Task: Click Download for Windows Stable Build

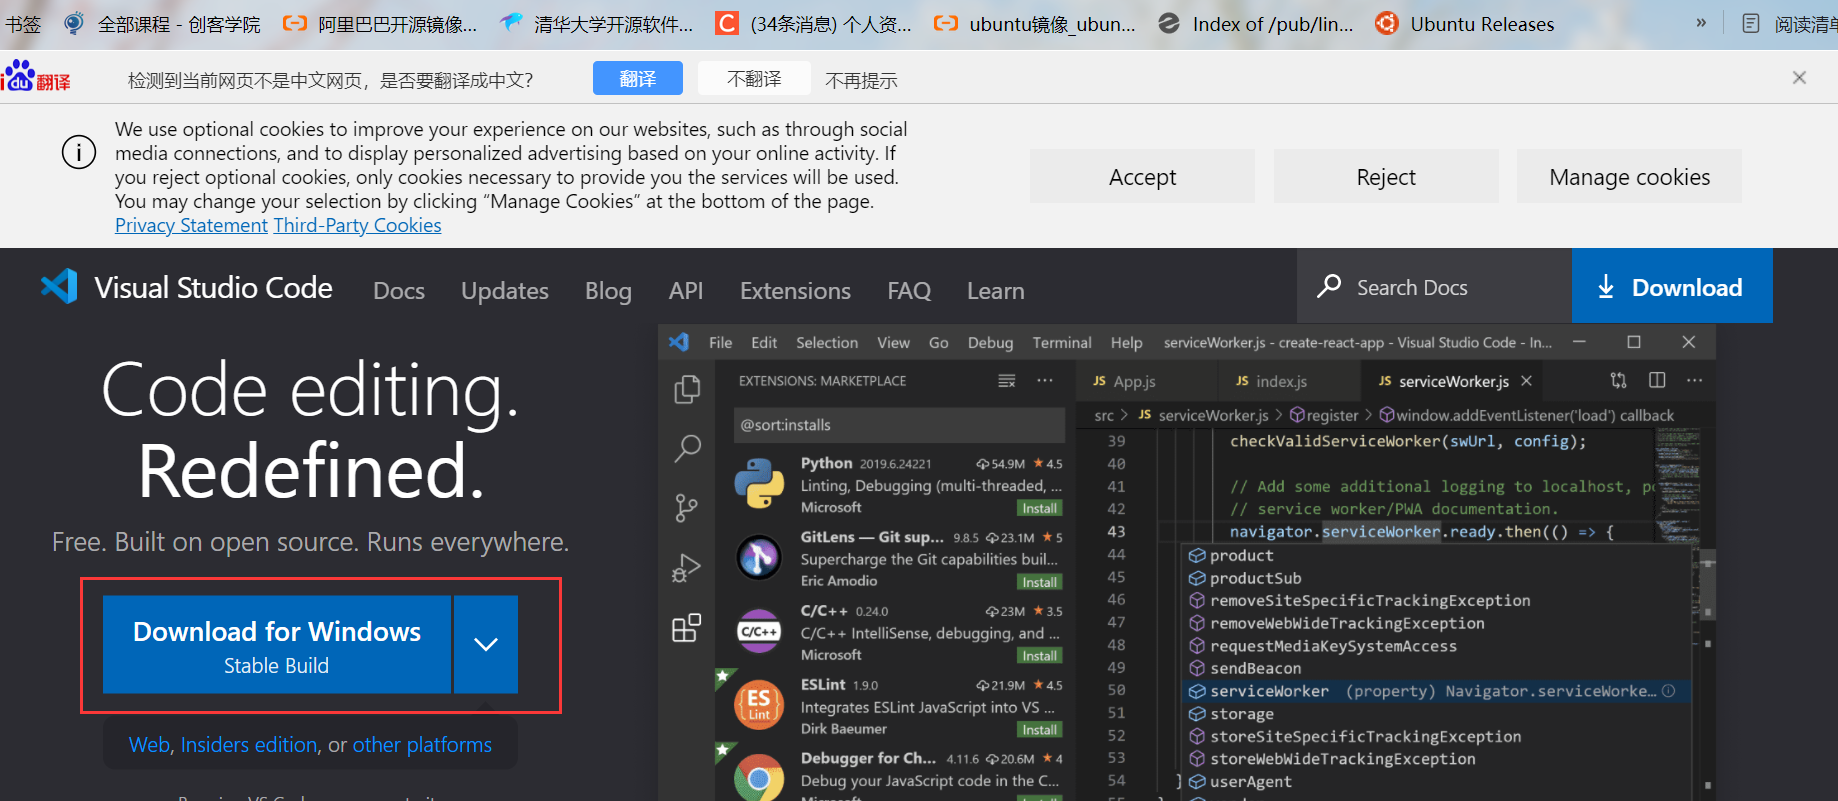Action: pyautogui.click(x=277, y=644)
